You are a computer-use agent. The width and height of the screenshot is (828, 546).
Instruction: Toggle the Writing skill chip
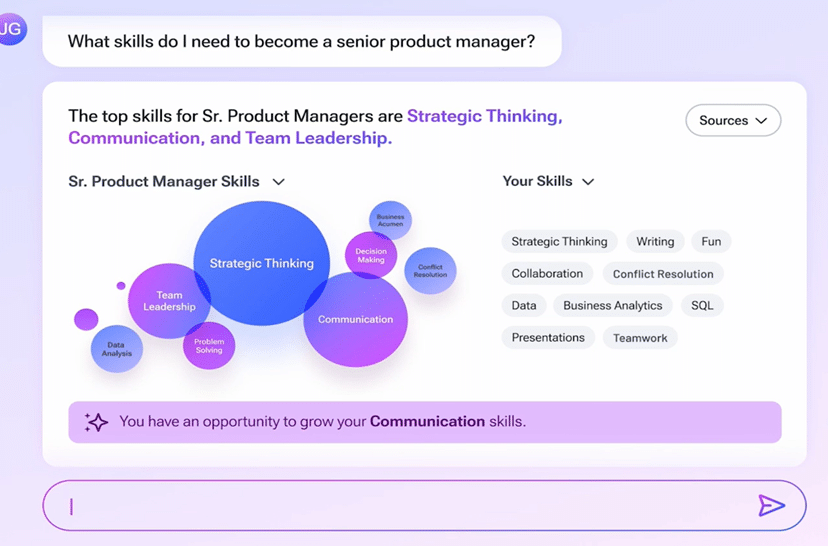(x=655, y=241)
